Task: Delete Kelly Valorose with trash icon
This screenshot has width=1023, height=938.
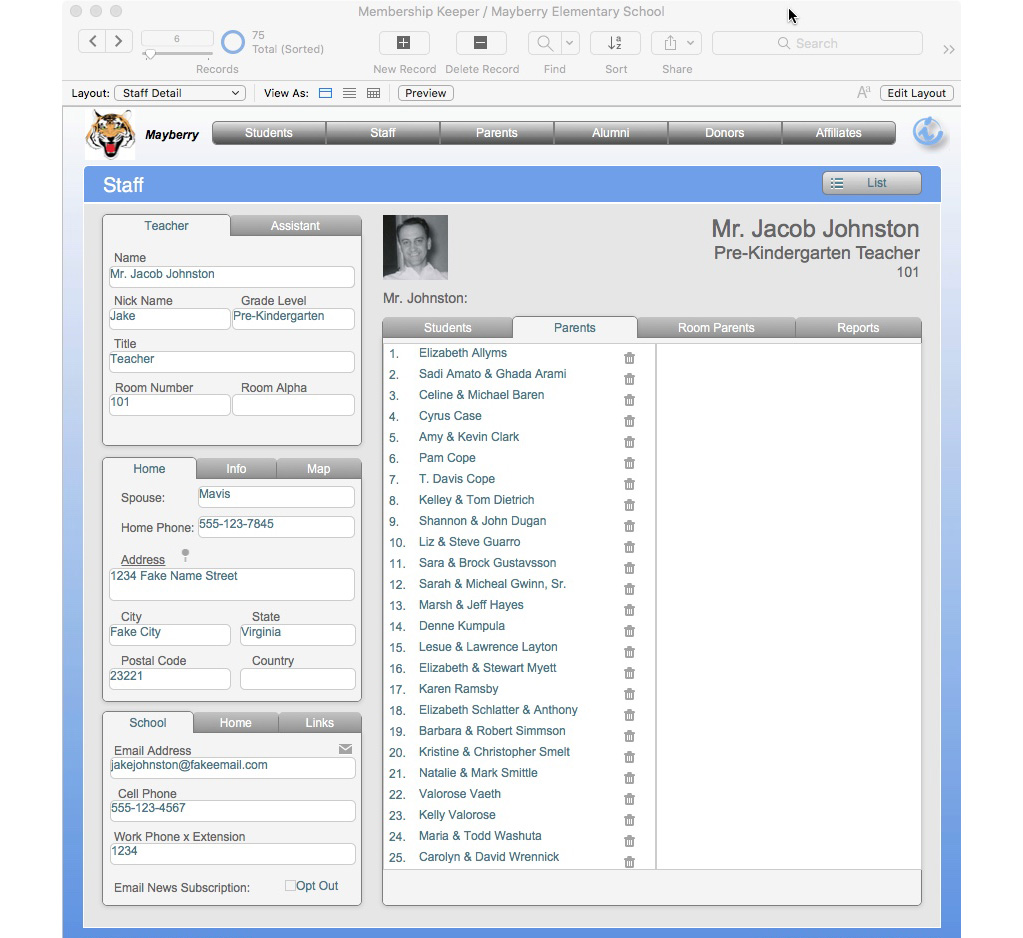Action: 629,820
